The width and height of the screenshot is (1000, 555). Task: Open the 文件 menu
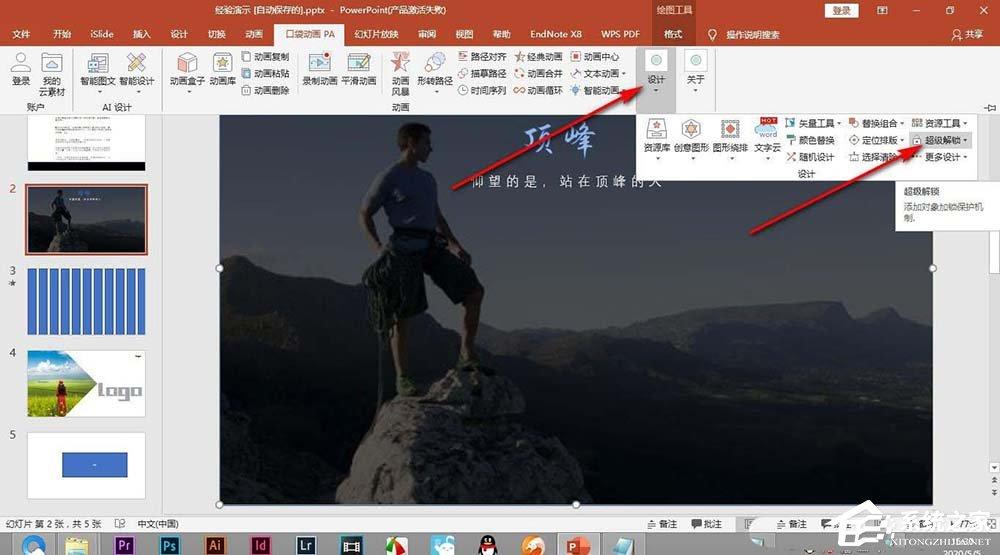[x=21, y=34]
